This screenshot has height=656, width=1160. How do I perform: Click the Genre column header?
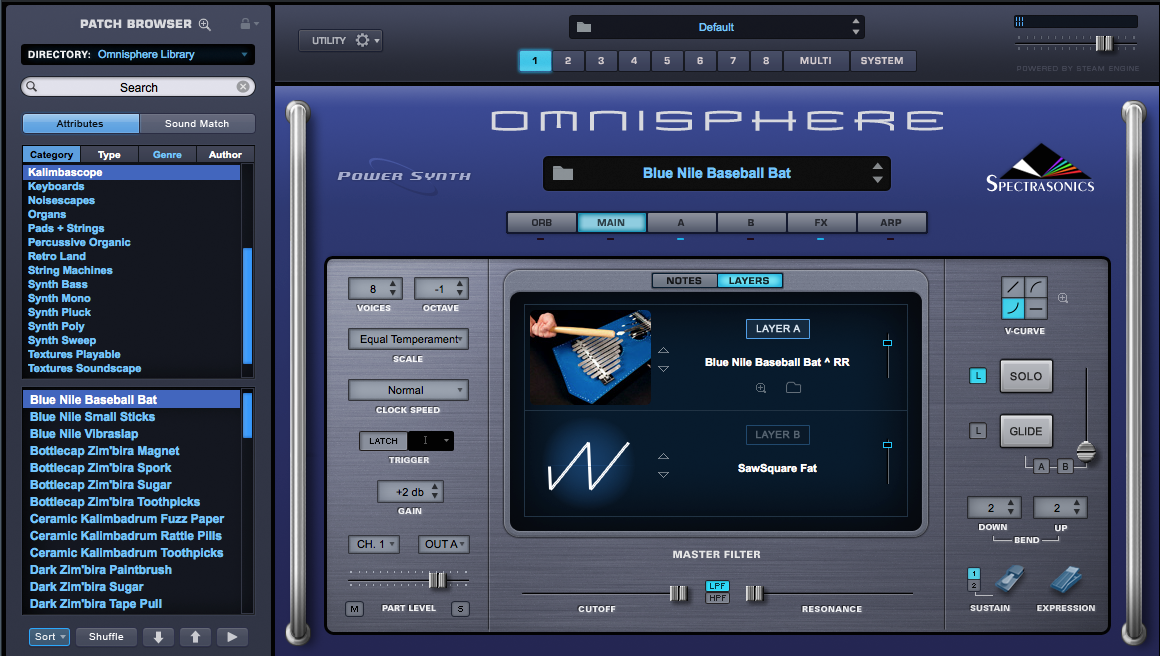pyautogui.click(x=167, y=155)
